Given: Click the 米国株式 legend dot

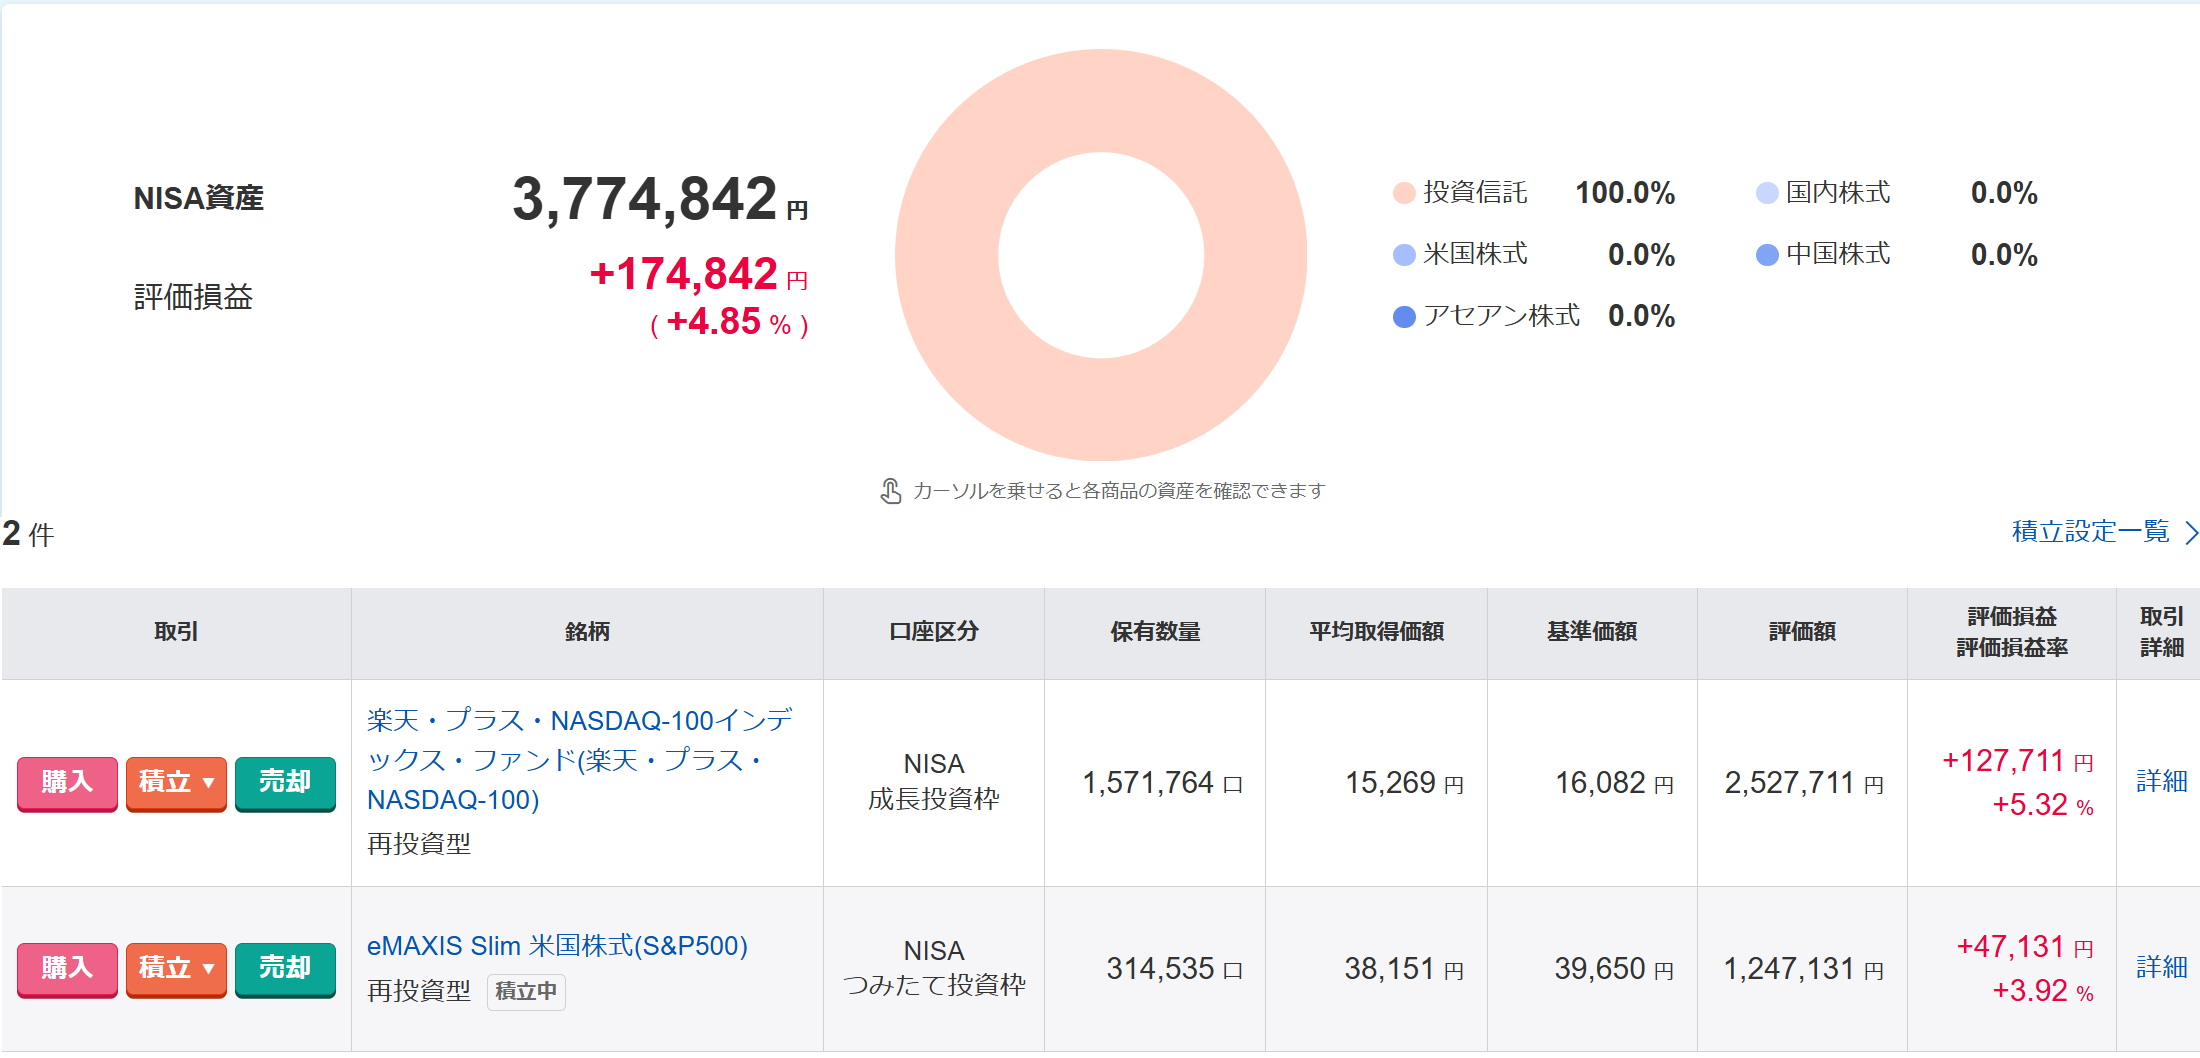Looking at the screenshot, I should pyautogui.click(x=1404, y=255).
